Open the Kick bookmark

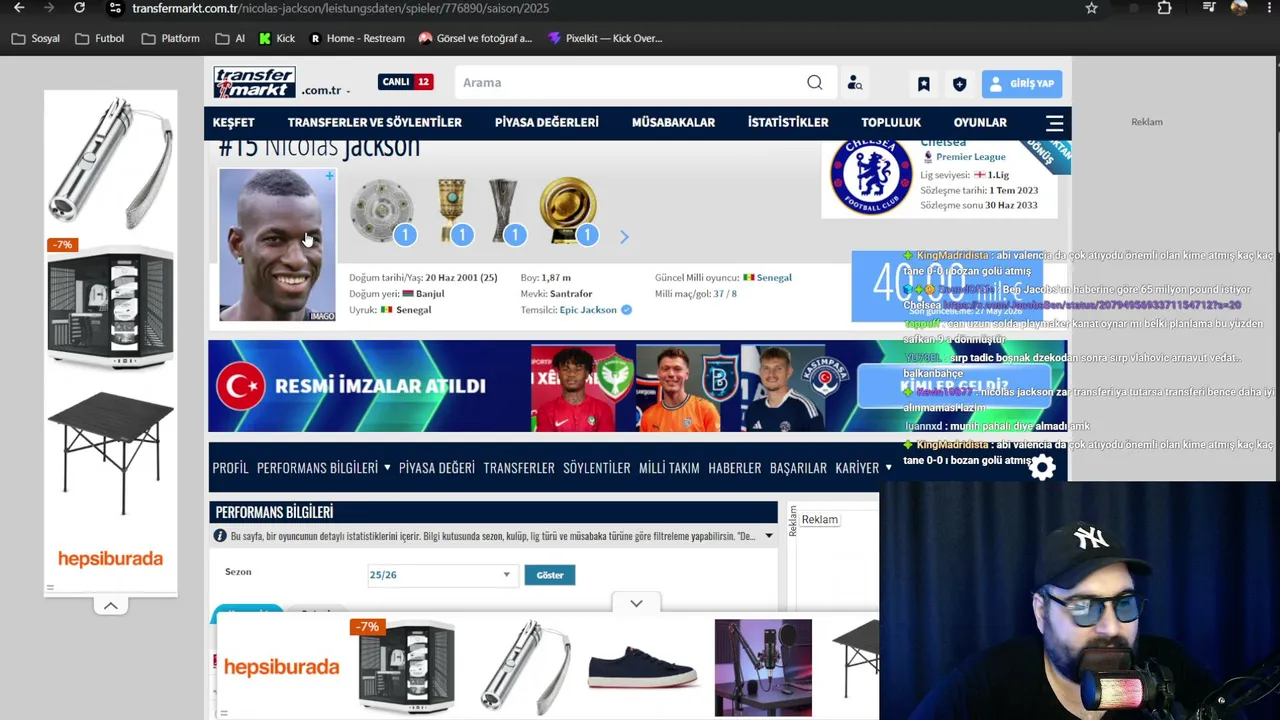pos(277,39)
